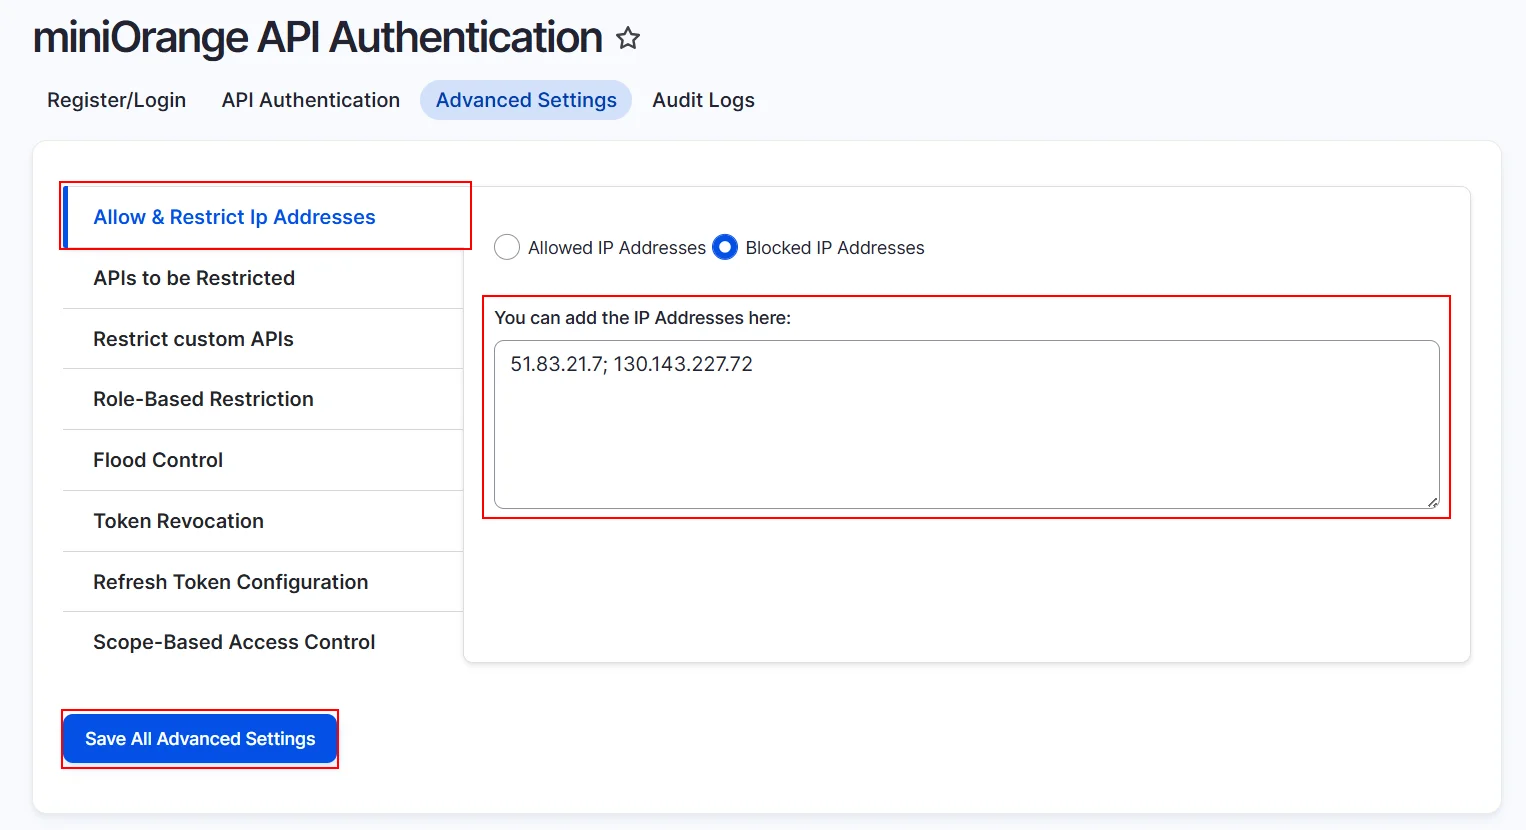
Task: Select the Role-Based Restriction section
Action: pyautogui.click(x=204, y=399)
